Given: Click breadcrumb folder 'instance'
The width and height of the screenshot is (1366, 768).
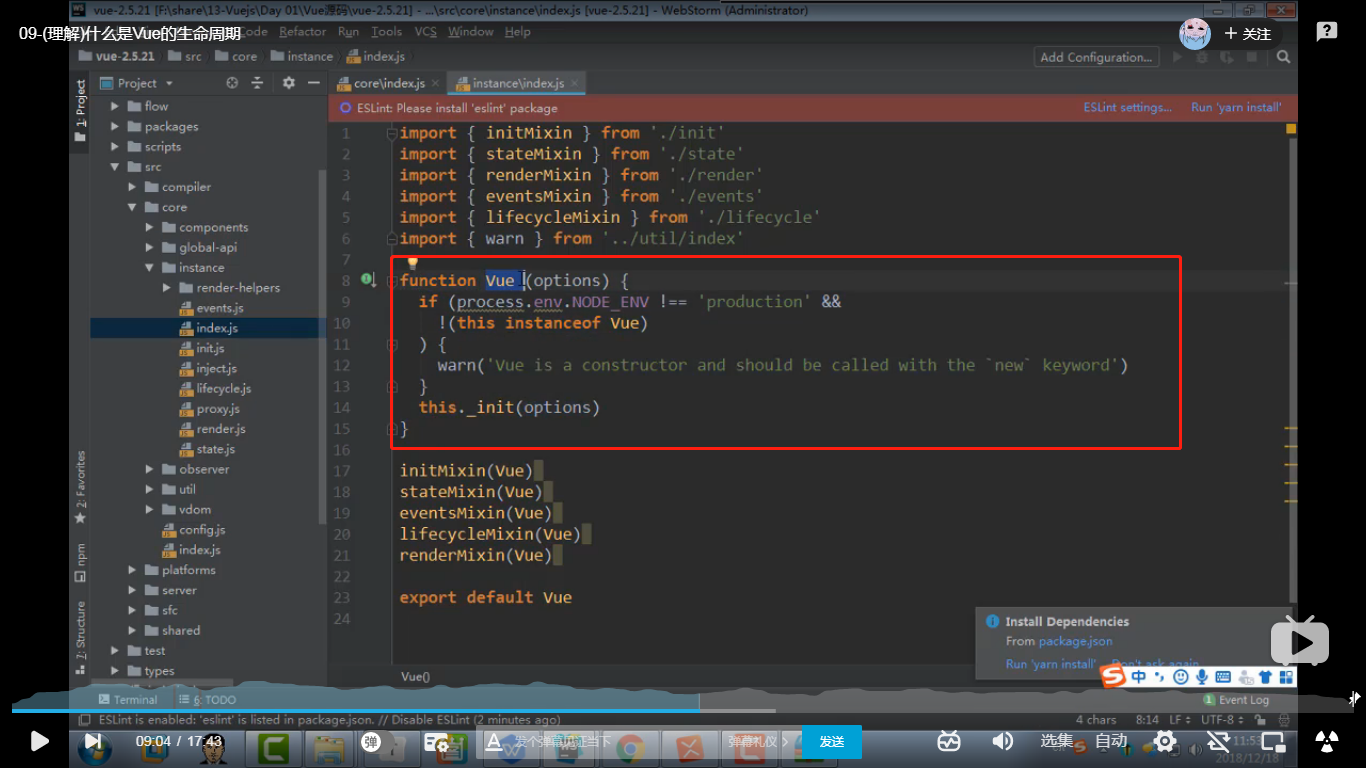Looking at the screenshot, I should coord(301,57).
